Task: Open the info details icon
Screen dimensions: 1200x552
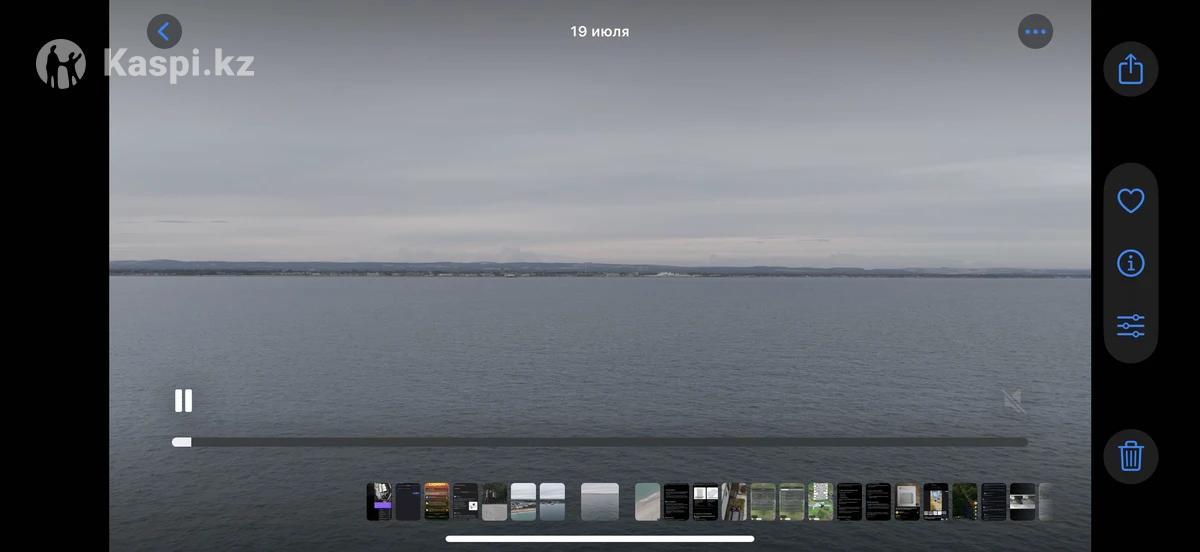Action: [1130, 263]
